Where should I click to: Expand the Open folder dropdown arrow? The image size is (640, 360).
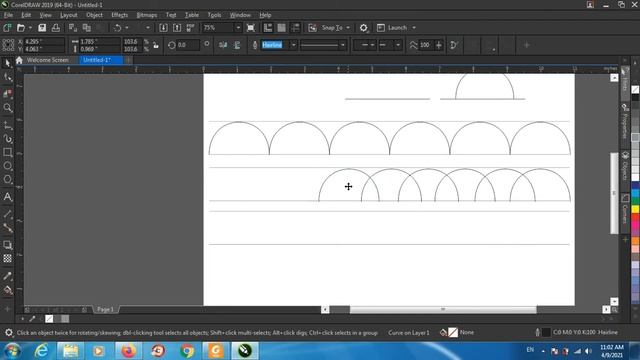[x=30, y=28]
